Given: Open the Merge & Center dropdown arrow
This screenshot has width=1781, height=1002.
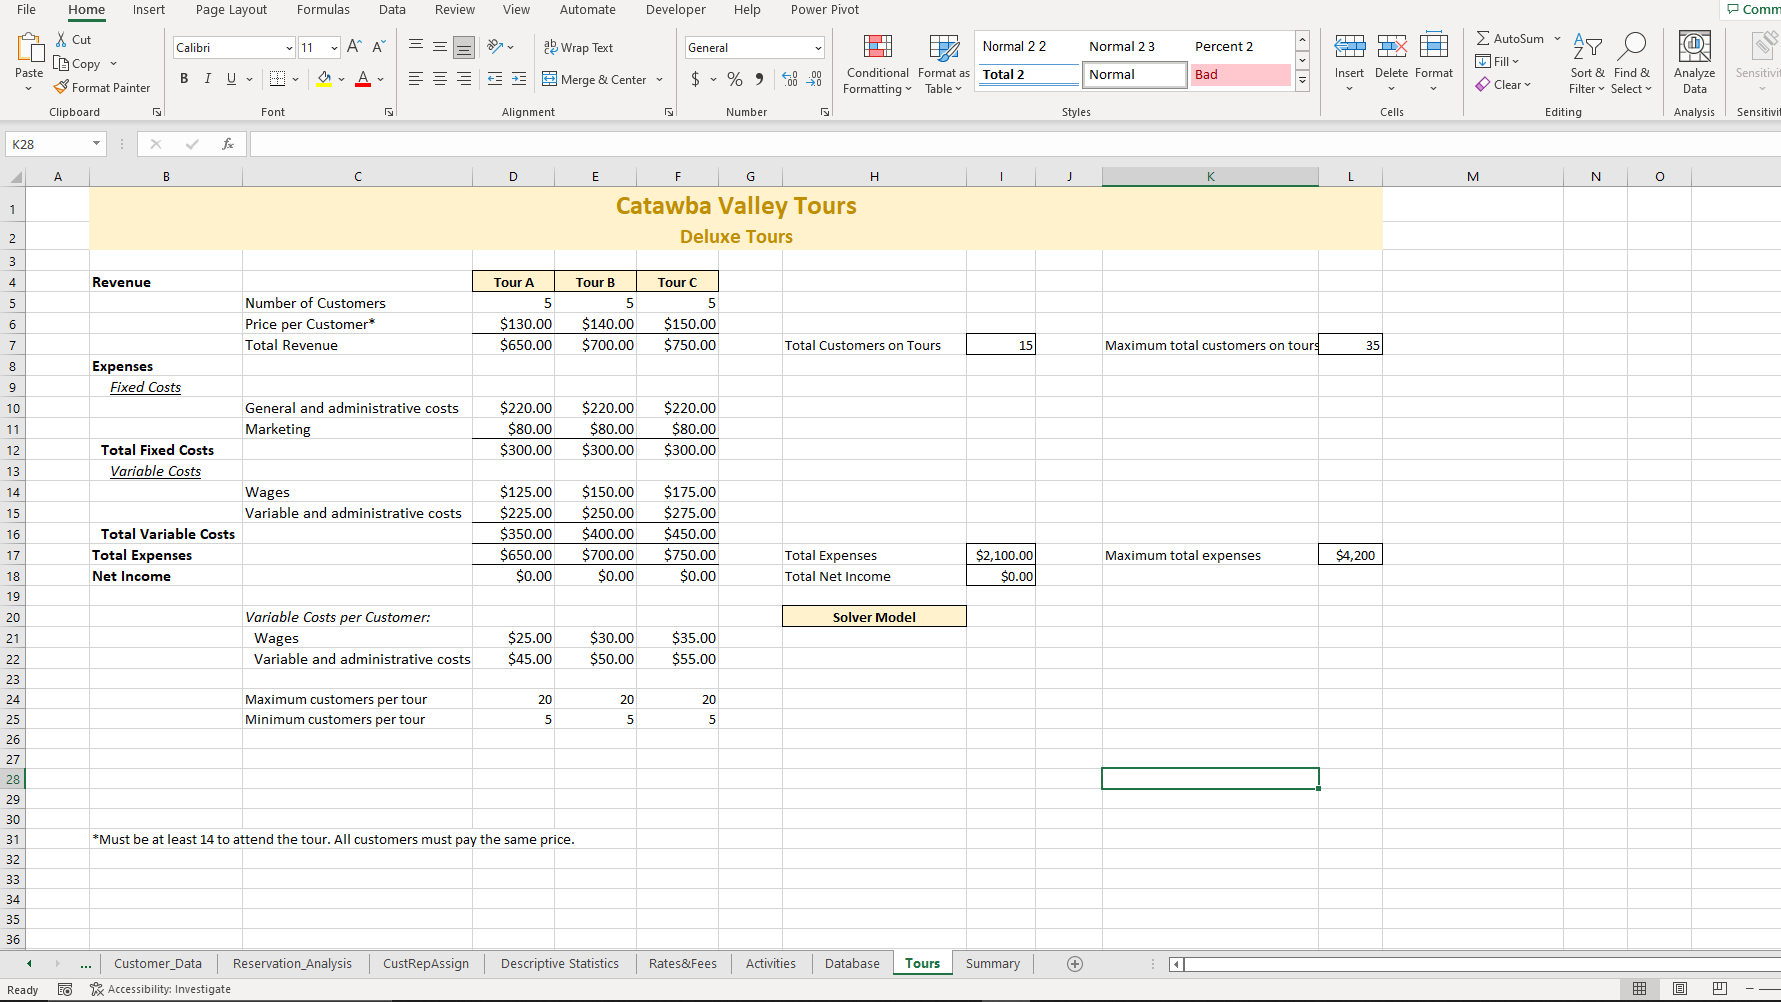Looking at the screenshot, I should pyautogui.click(x=659, y=79).
